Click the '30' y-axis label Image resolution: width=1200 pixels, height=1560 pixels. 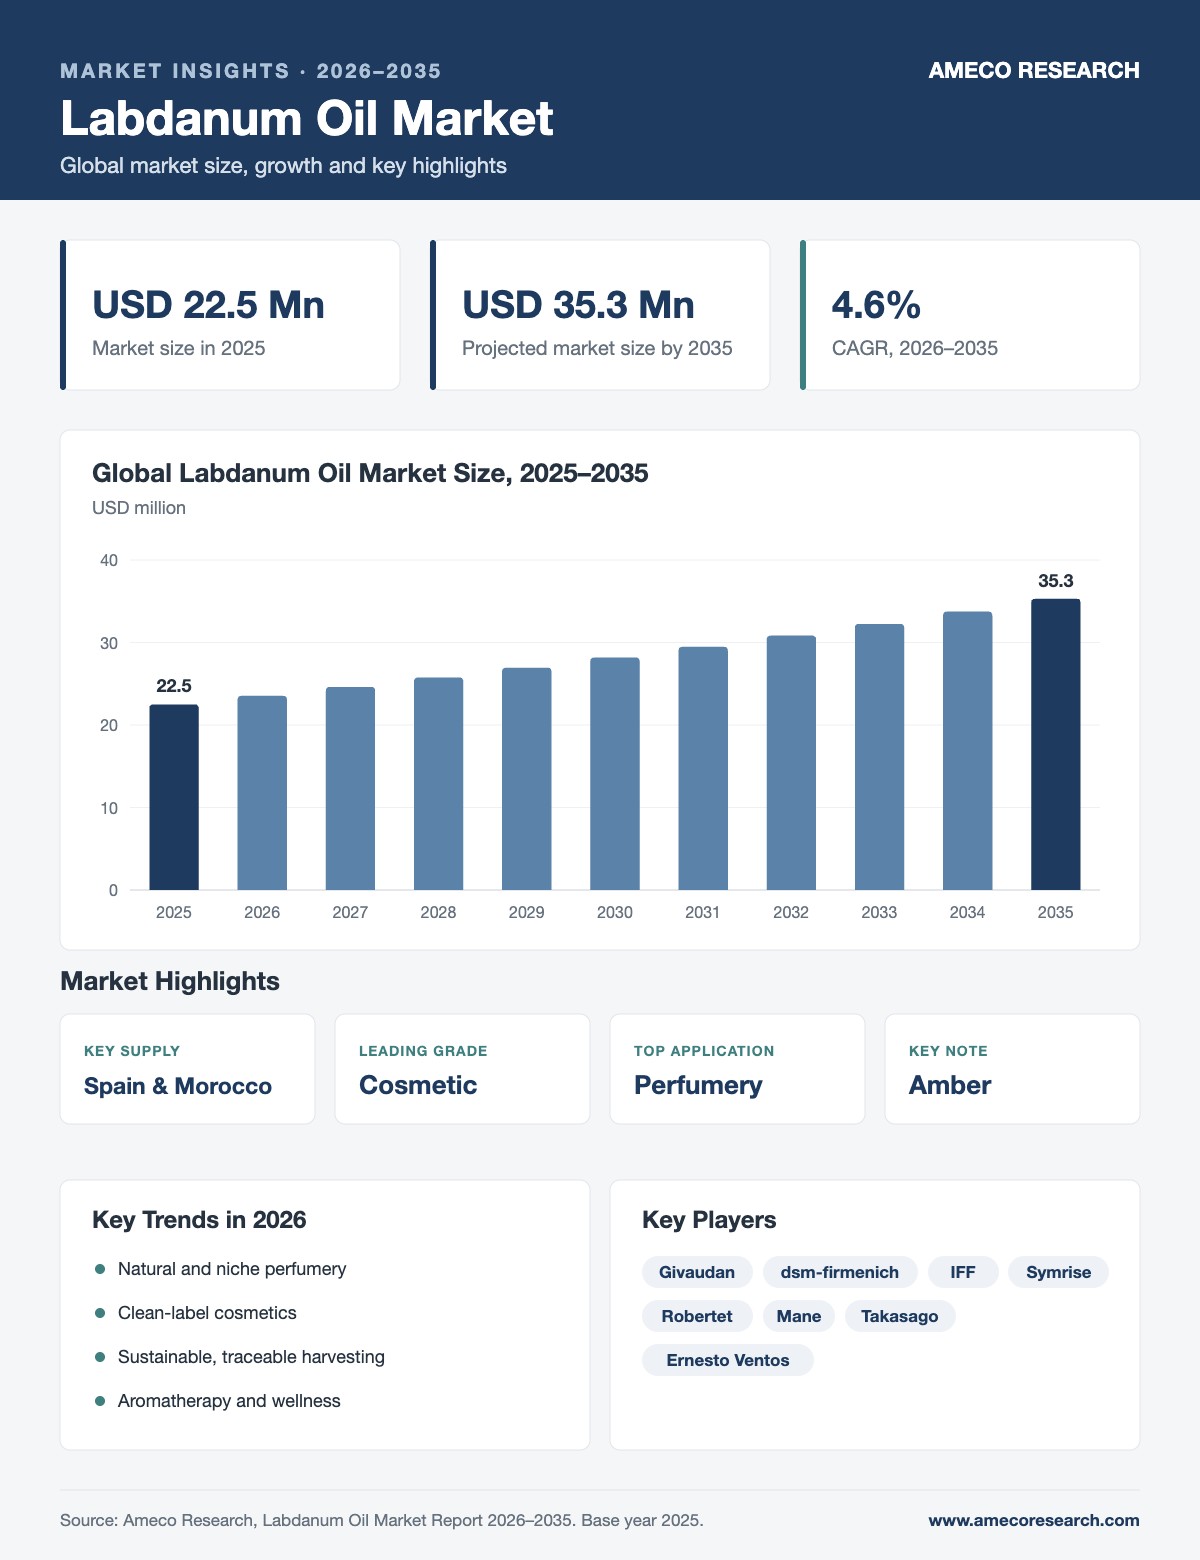click(109, 643)
